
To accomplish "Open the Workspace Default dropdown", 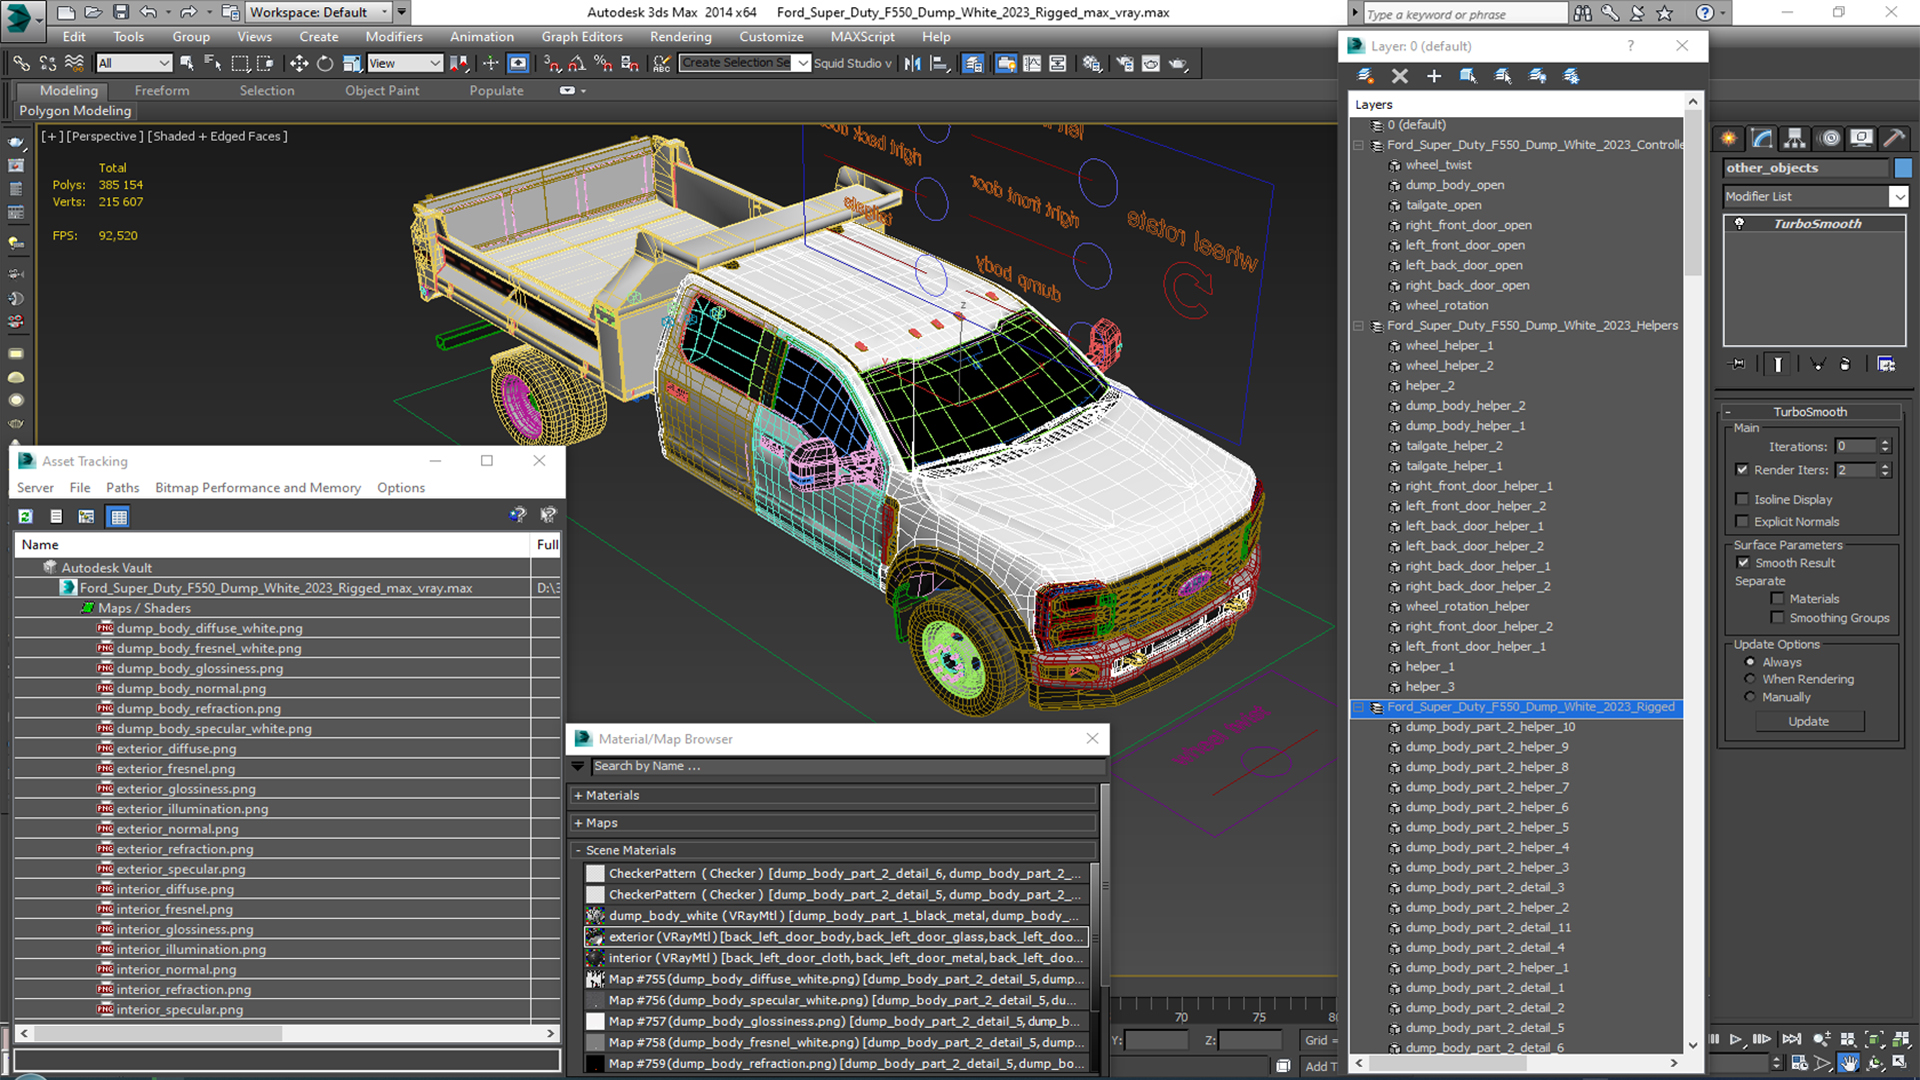I will point(384,12).
